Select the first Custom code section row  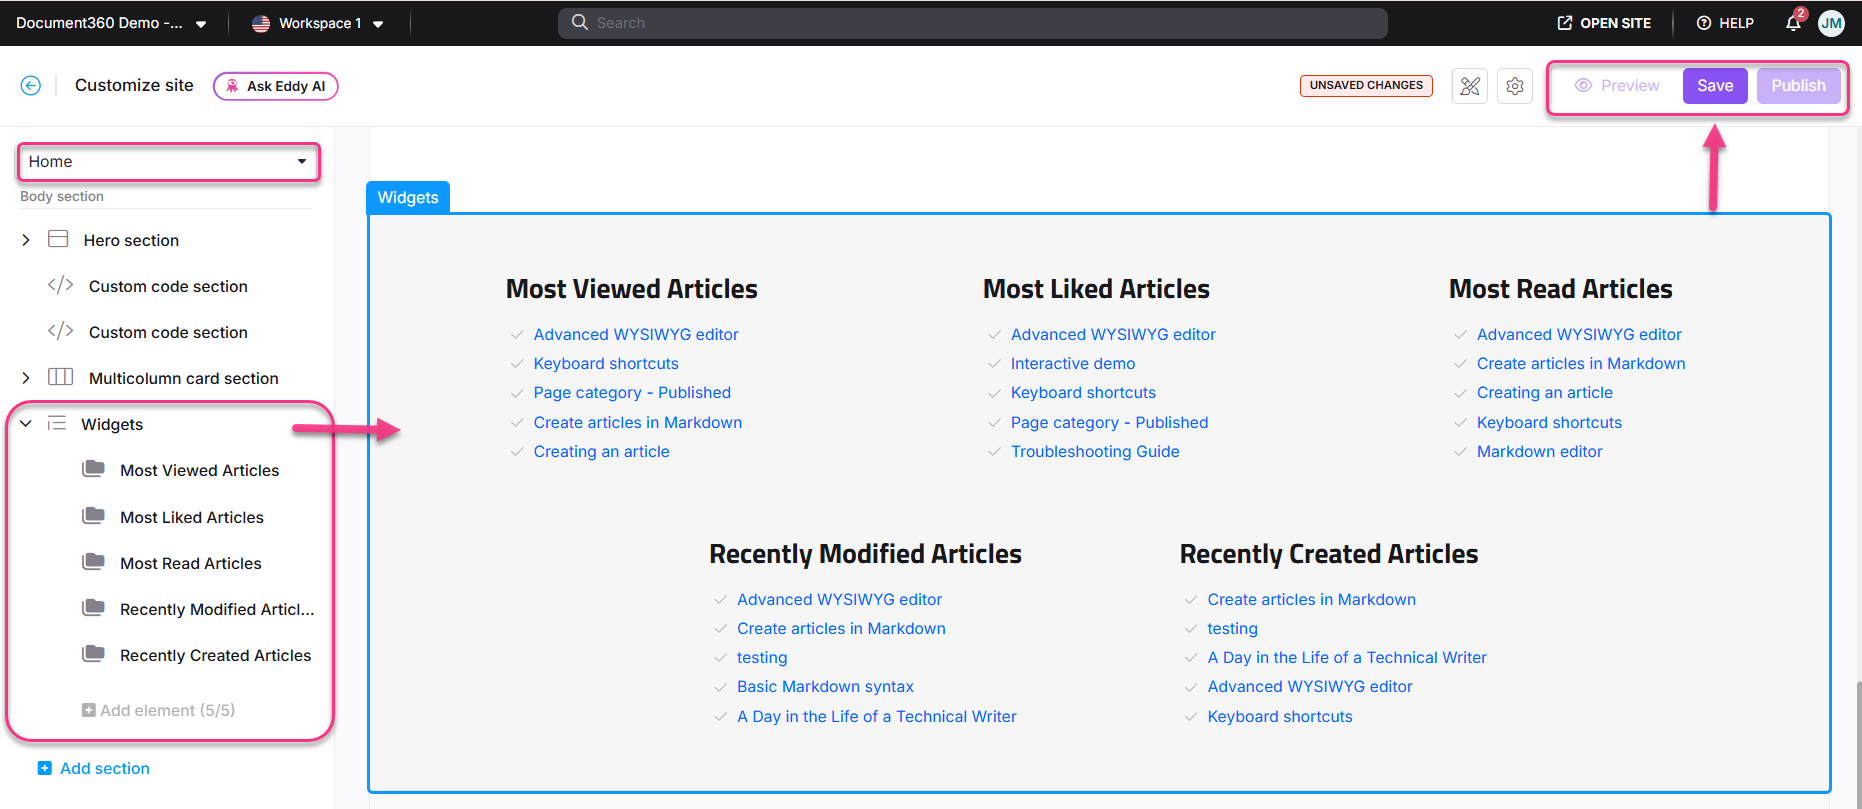(168, 286)
